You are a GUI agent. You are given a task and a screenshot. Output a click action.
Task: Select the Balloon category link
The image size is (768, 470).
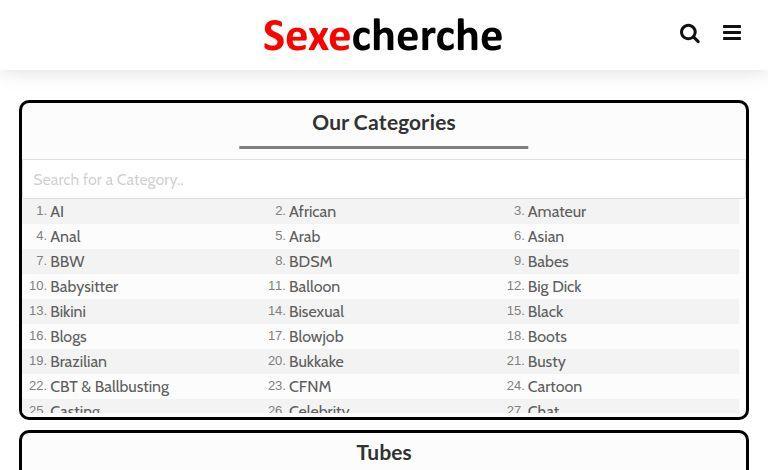[314, 287]
